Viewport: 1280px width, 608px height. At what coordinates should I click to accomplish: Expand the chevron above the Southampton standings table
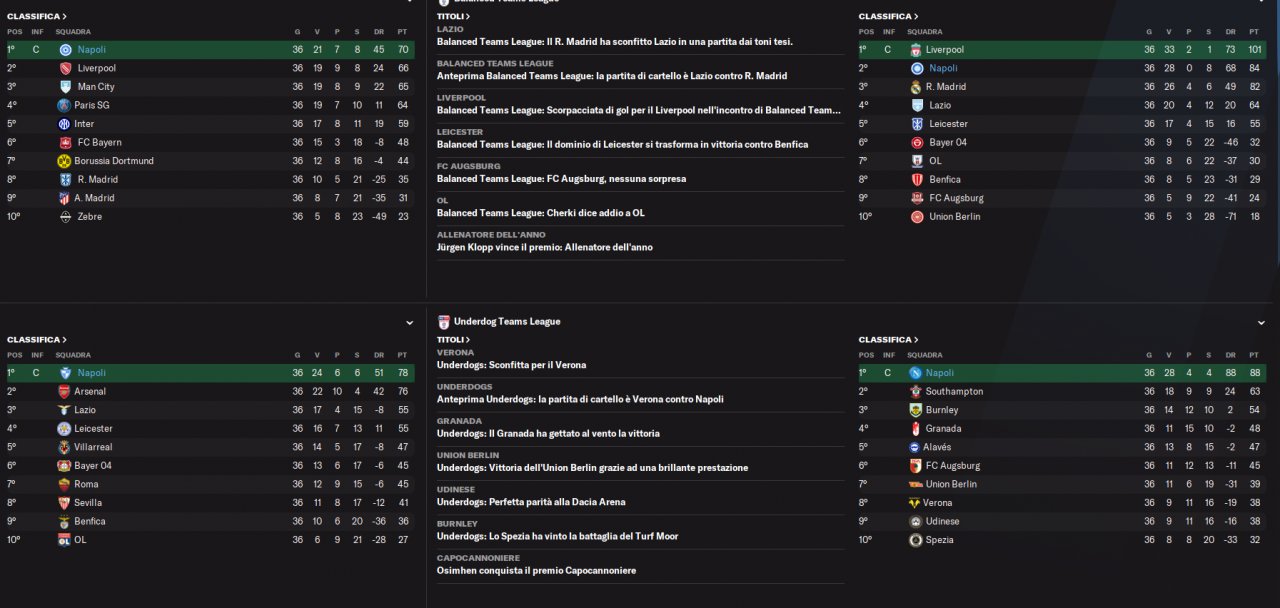(1261, 323)
